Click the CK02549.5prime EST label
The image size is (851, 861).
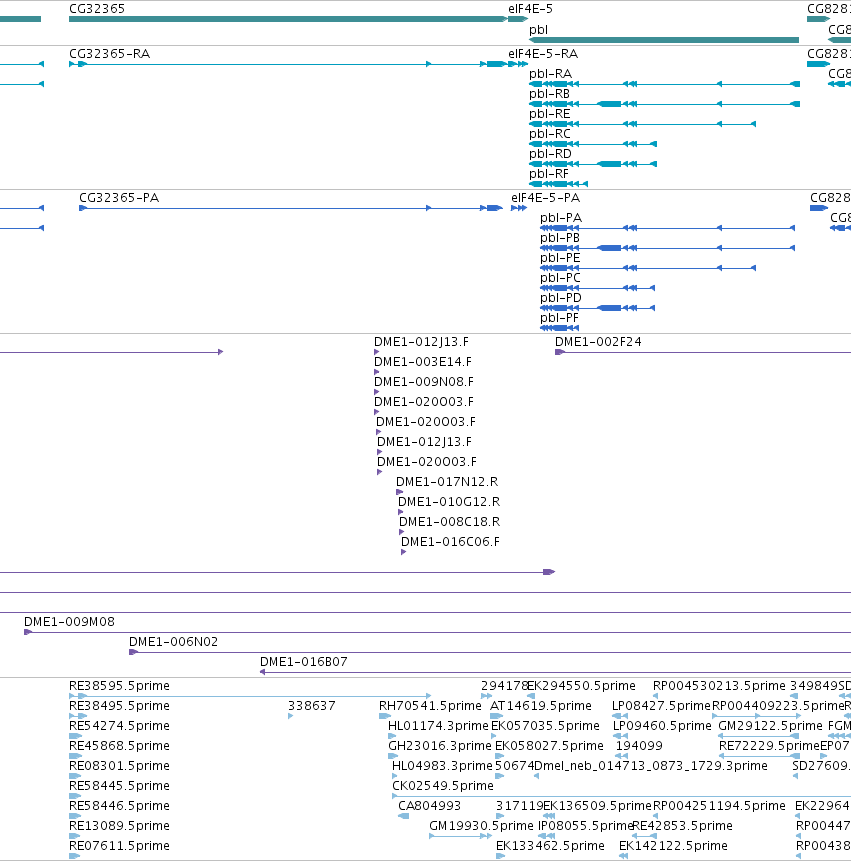pos(443,786)
